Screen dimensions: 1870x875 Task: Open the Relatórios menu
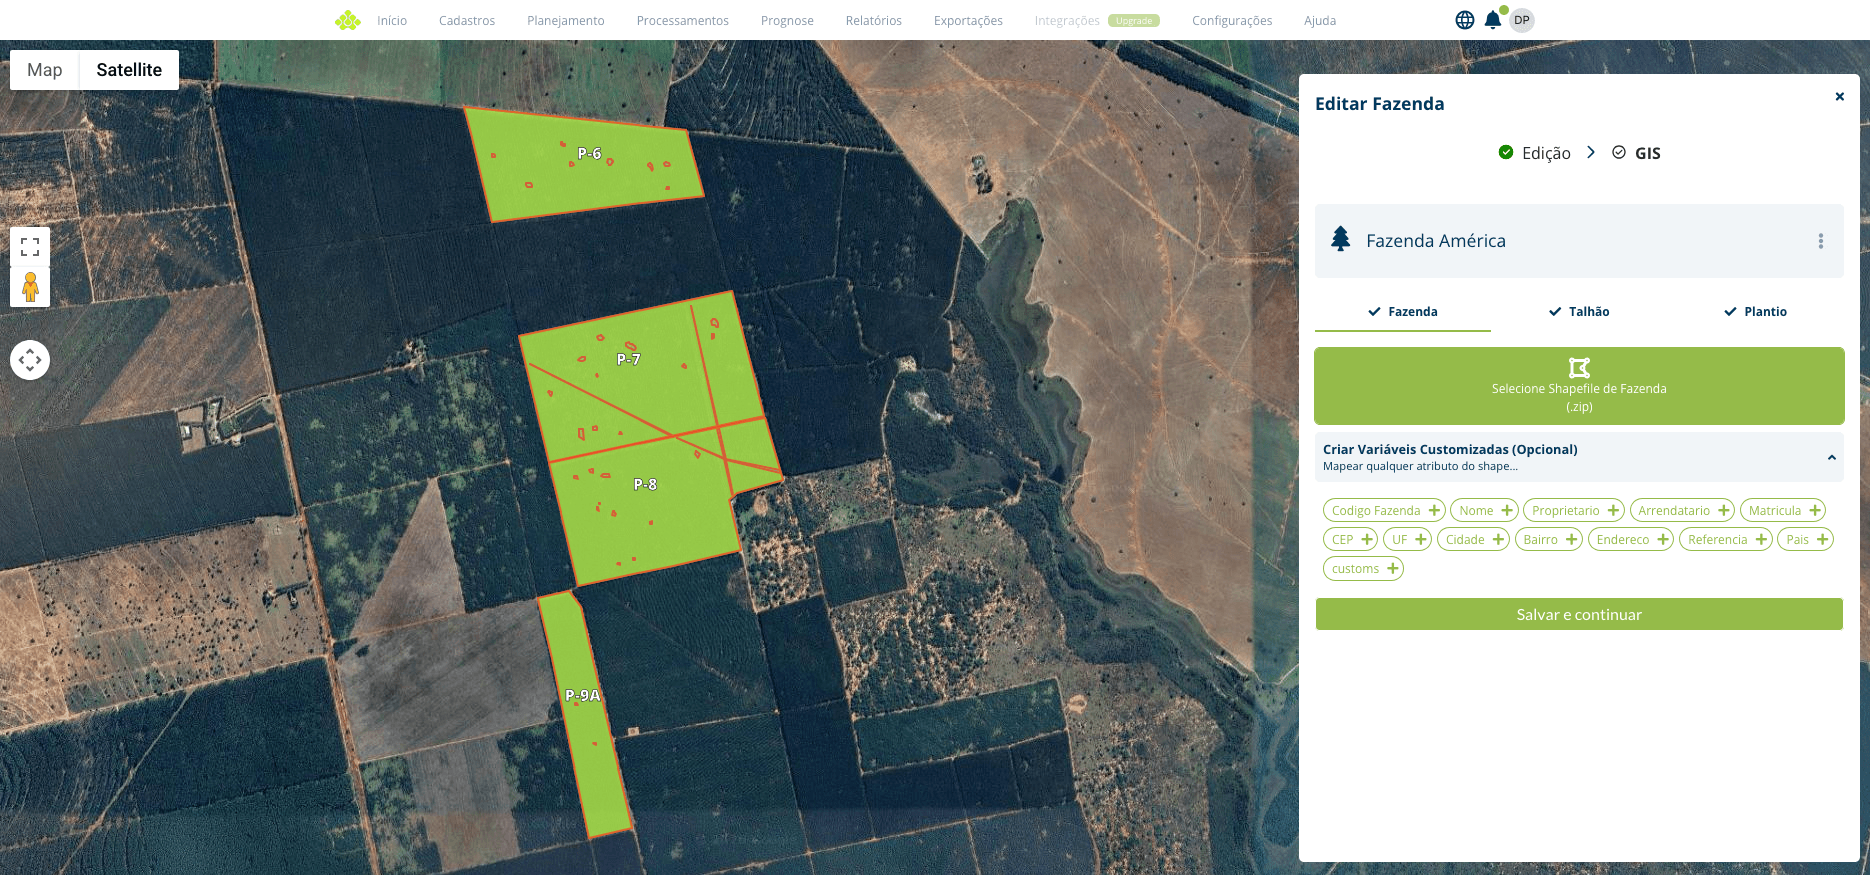point(874,20)
